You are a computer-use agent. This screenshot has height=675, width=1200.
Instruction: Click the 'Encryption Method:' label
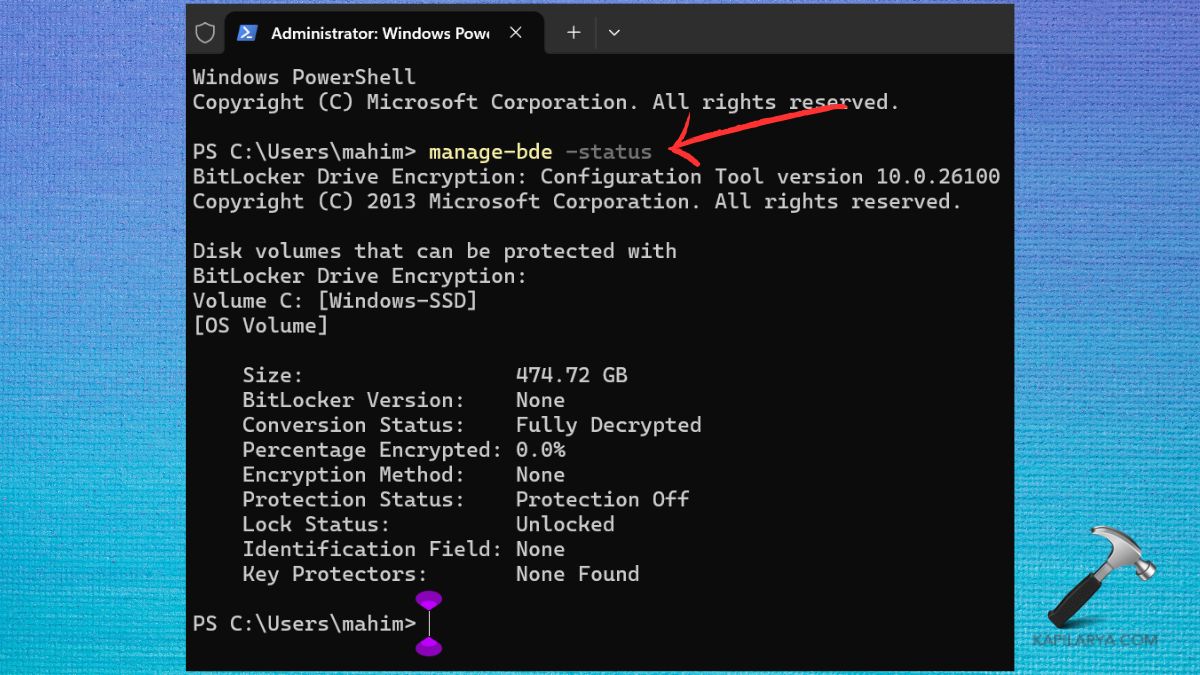pyautogui.click(x=354, y=475)
